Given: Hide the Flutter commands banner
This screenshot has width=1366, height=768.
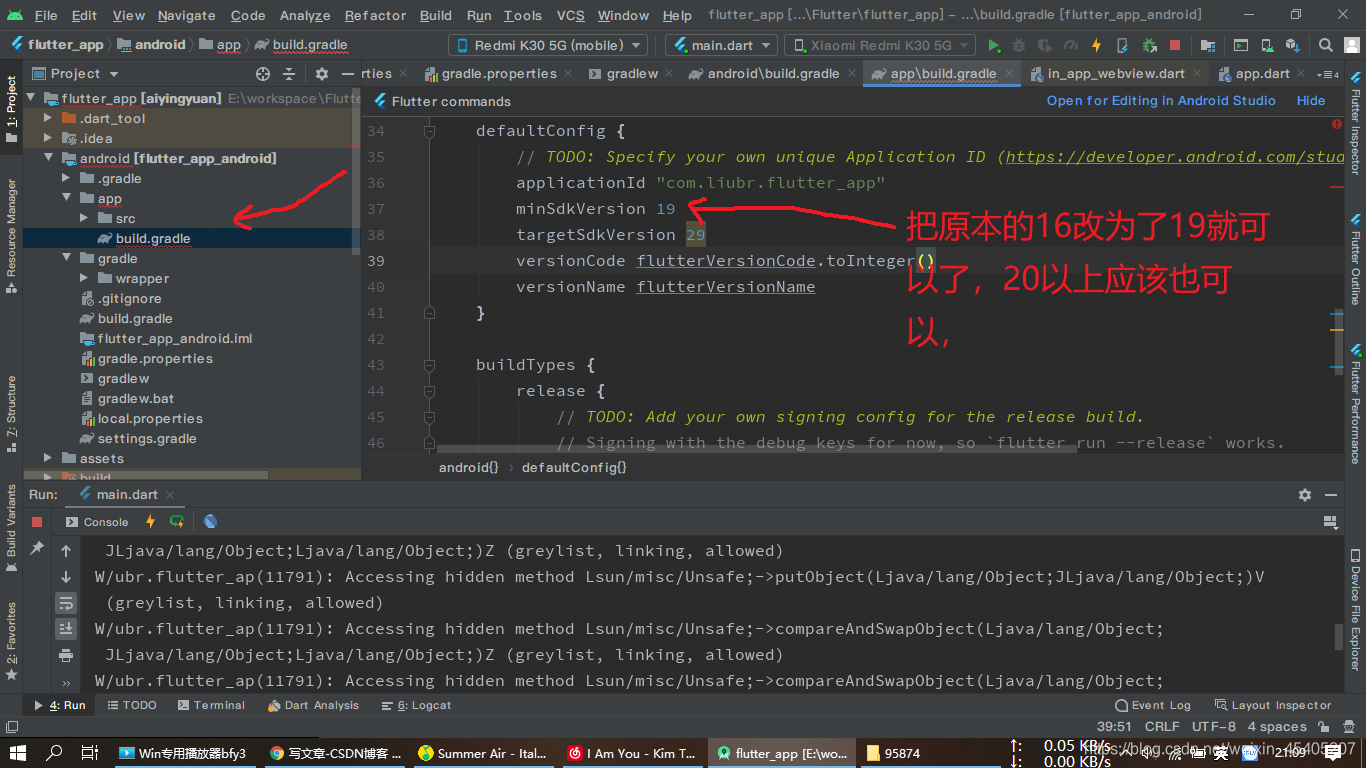Looking at the screenshot, I should click(1311, 101).
